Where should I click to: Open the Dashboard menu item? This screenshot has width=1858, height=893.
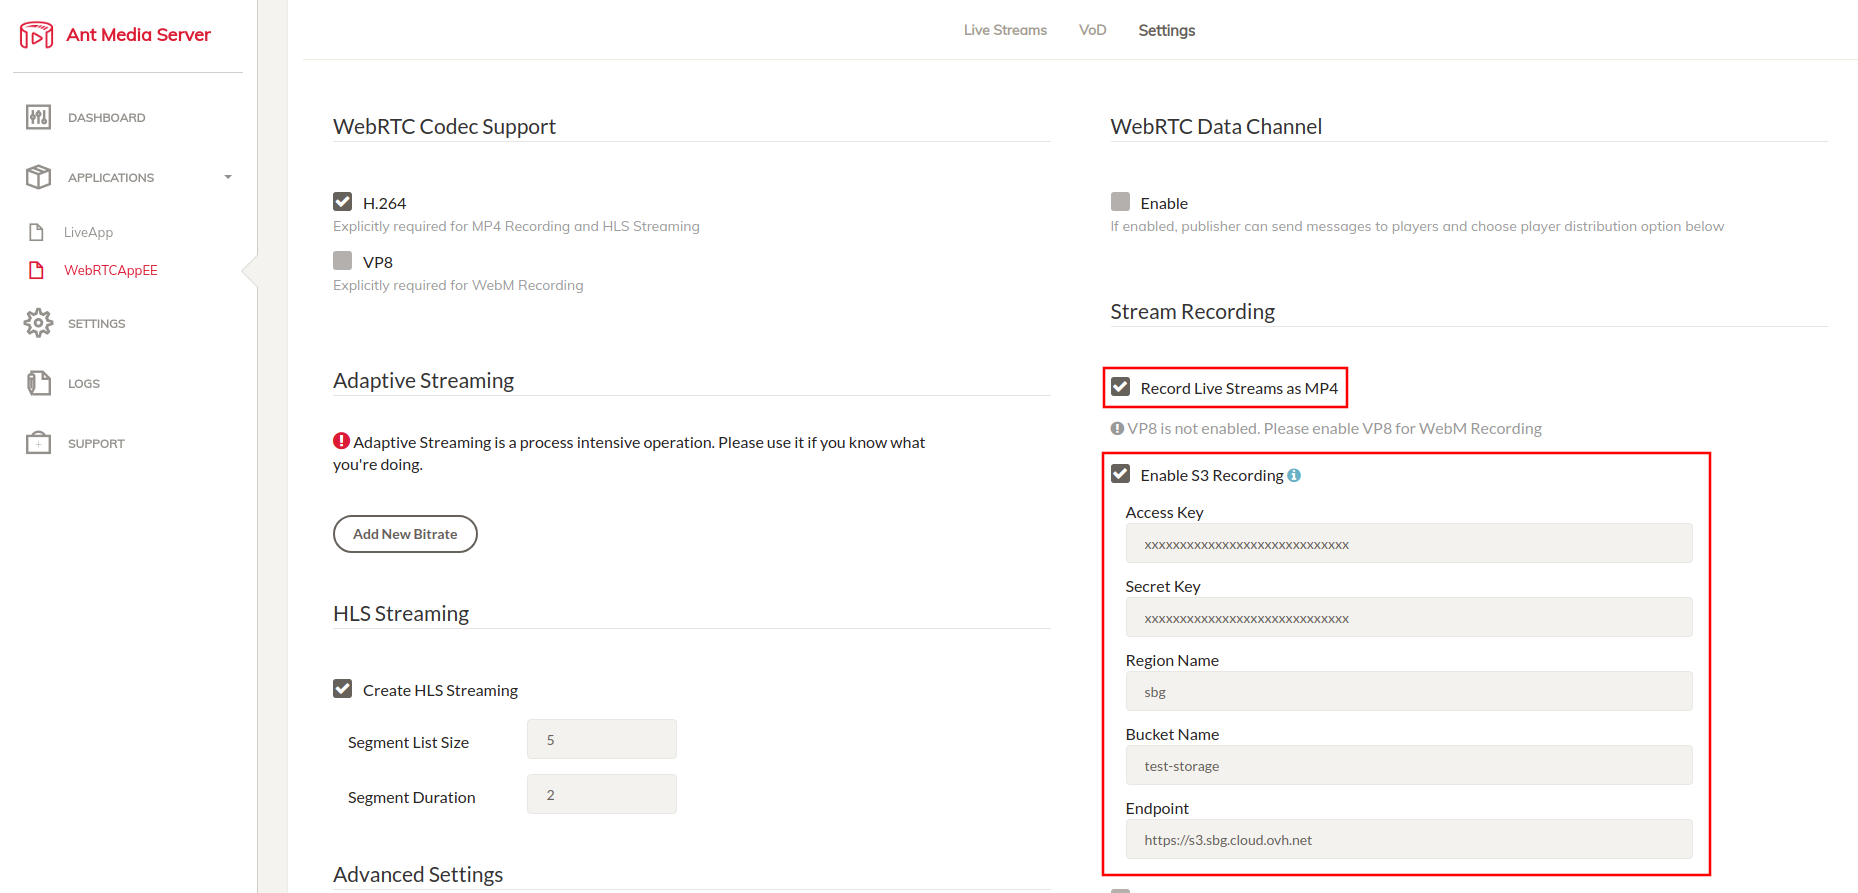point(107,117)
